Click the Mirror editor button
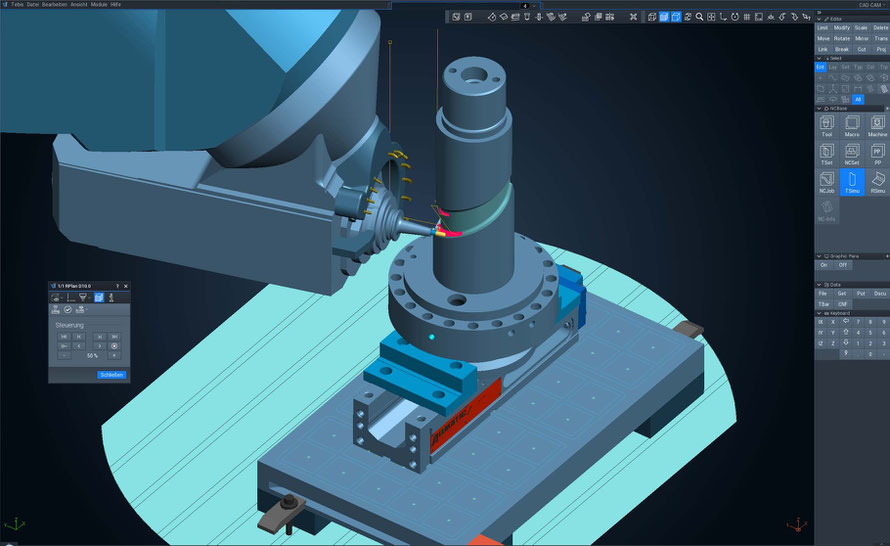 pos(862,38)
